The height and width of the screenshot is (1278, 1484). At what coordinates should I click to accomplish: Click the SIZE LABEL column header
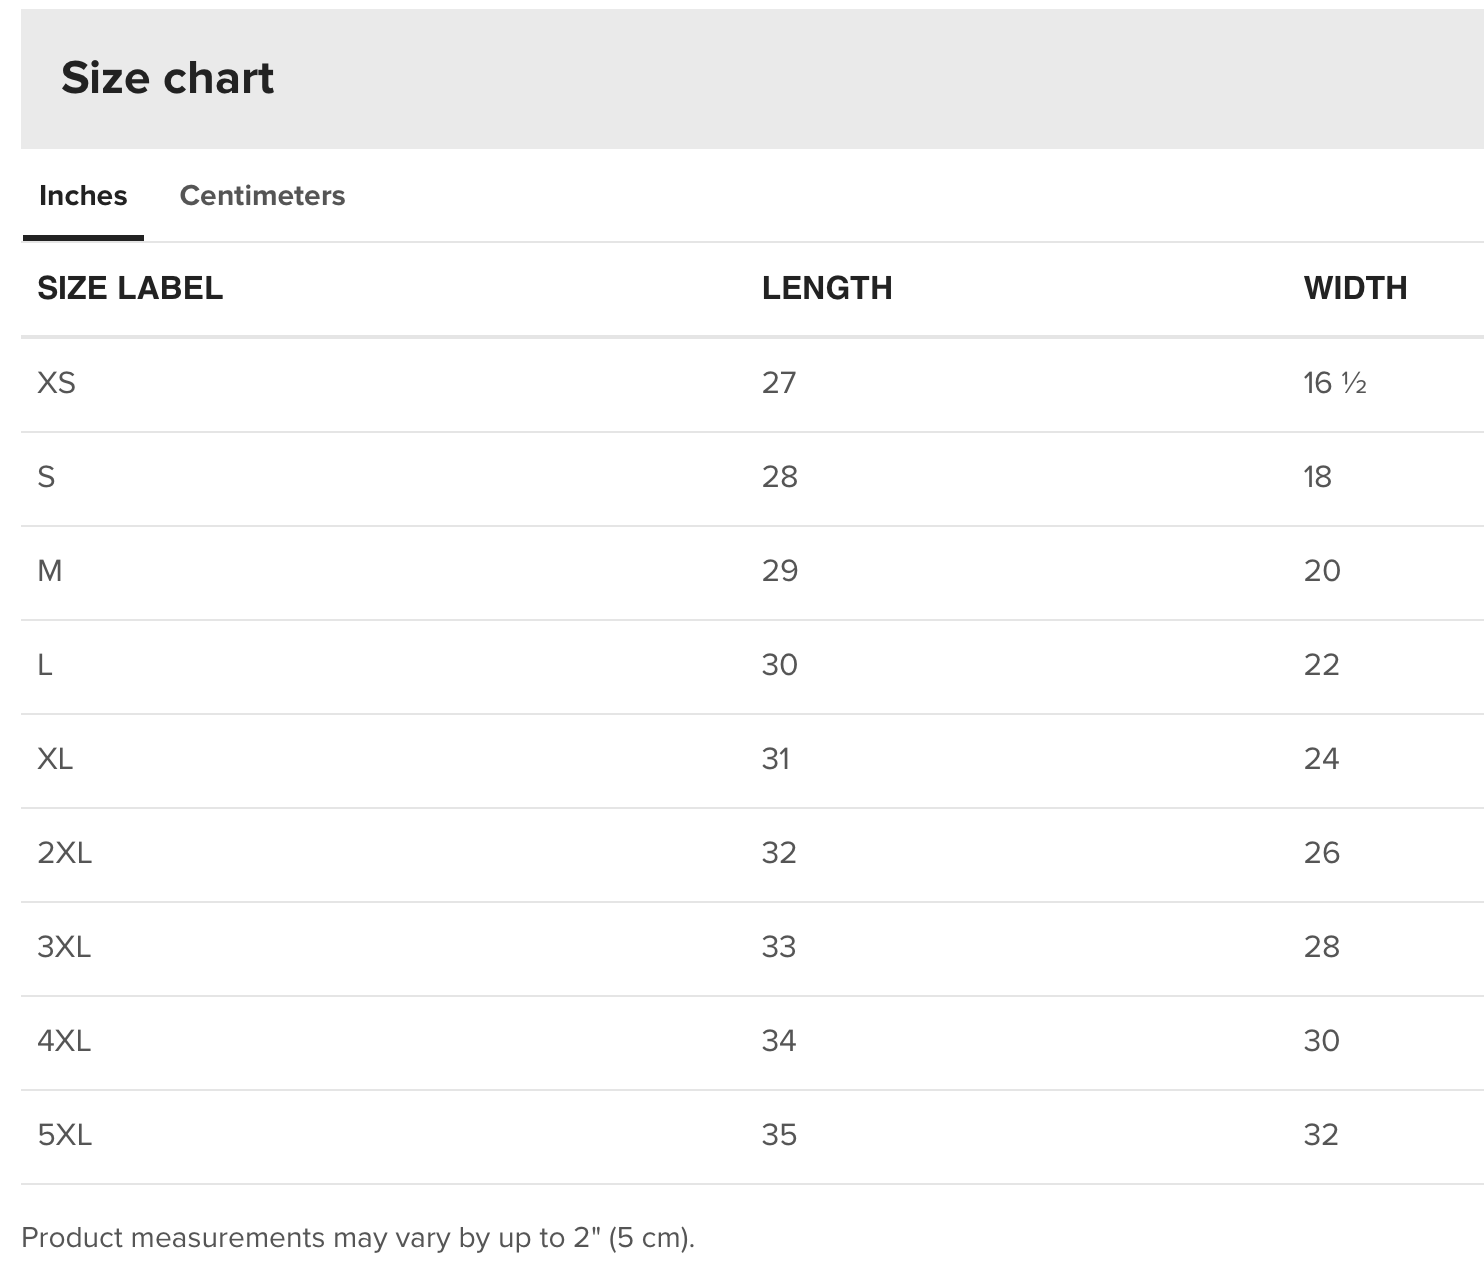130,288
